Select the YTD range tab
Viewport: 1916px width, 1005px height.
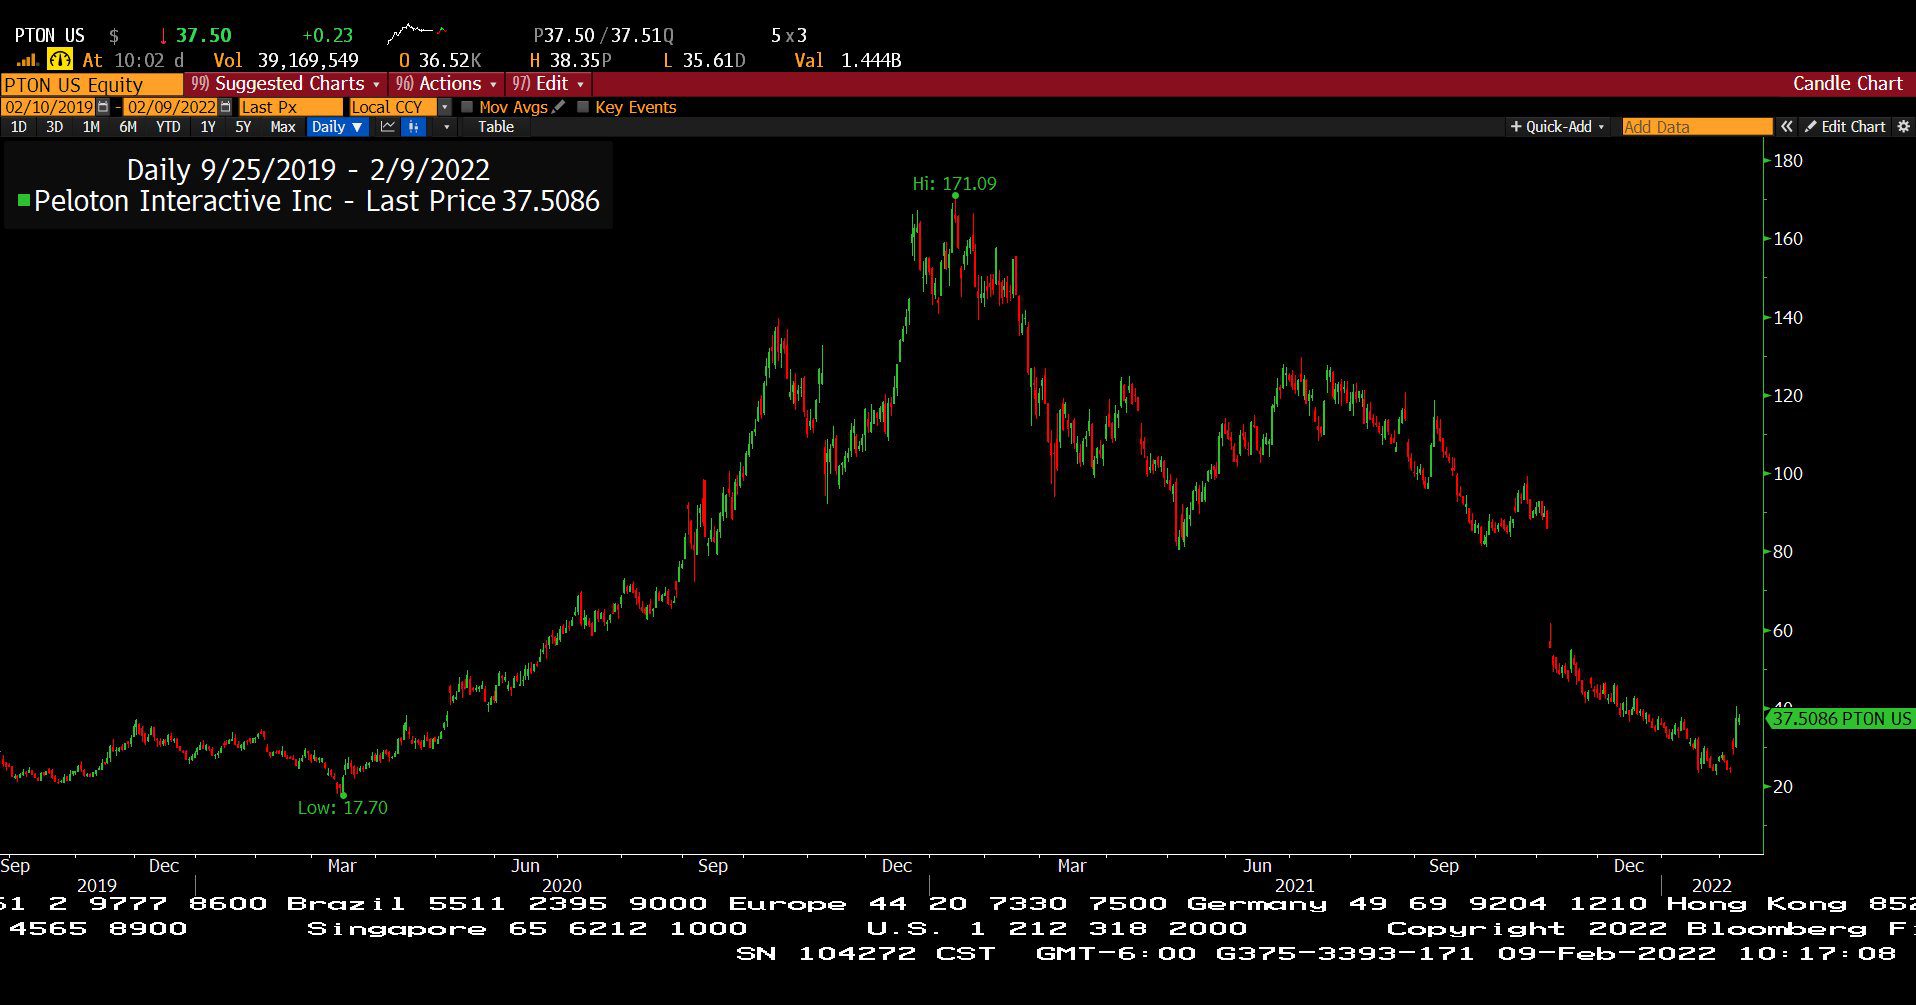(168, 127)
